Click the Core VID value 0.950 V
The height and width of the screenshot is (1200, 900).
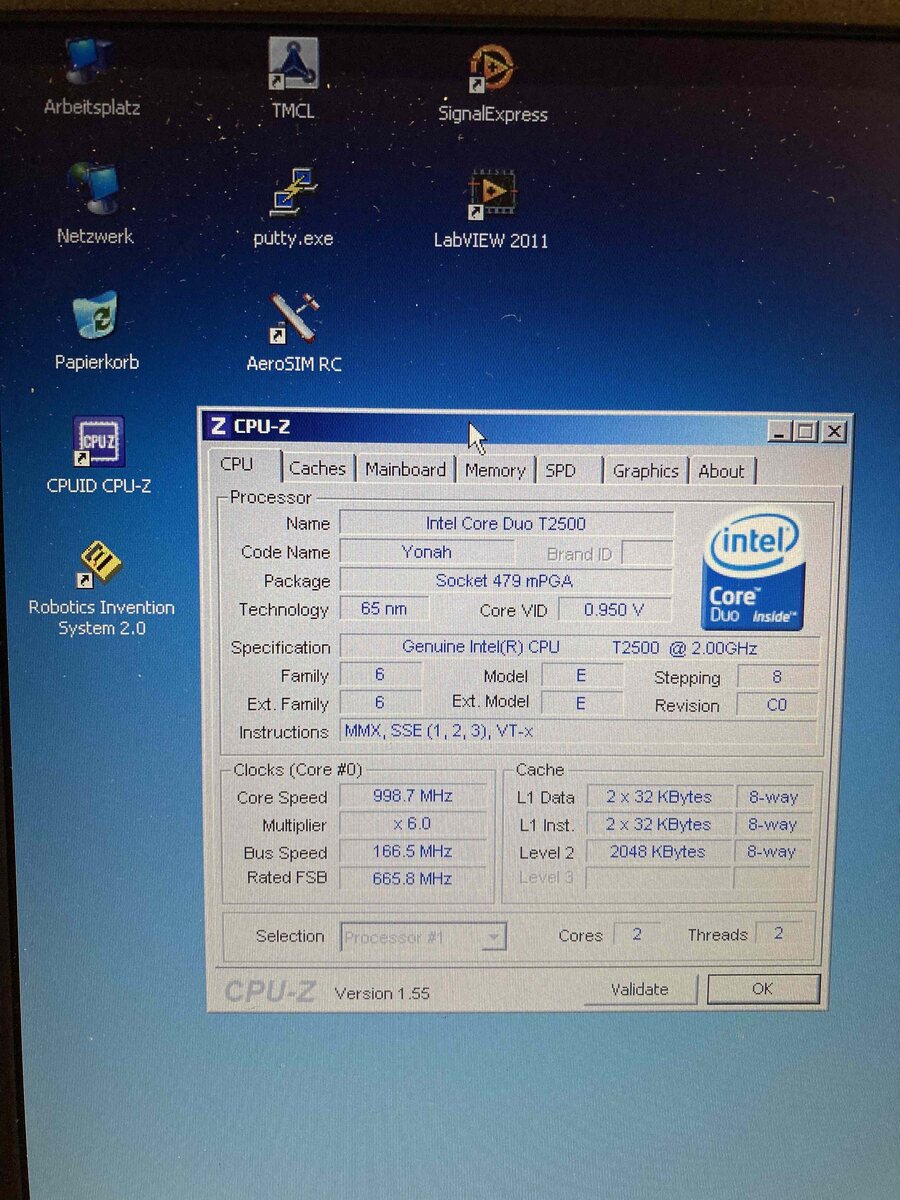pos(615,609)
